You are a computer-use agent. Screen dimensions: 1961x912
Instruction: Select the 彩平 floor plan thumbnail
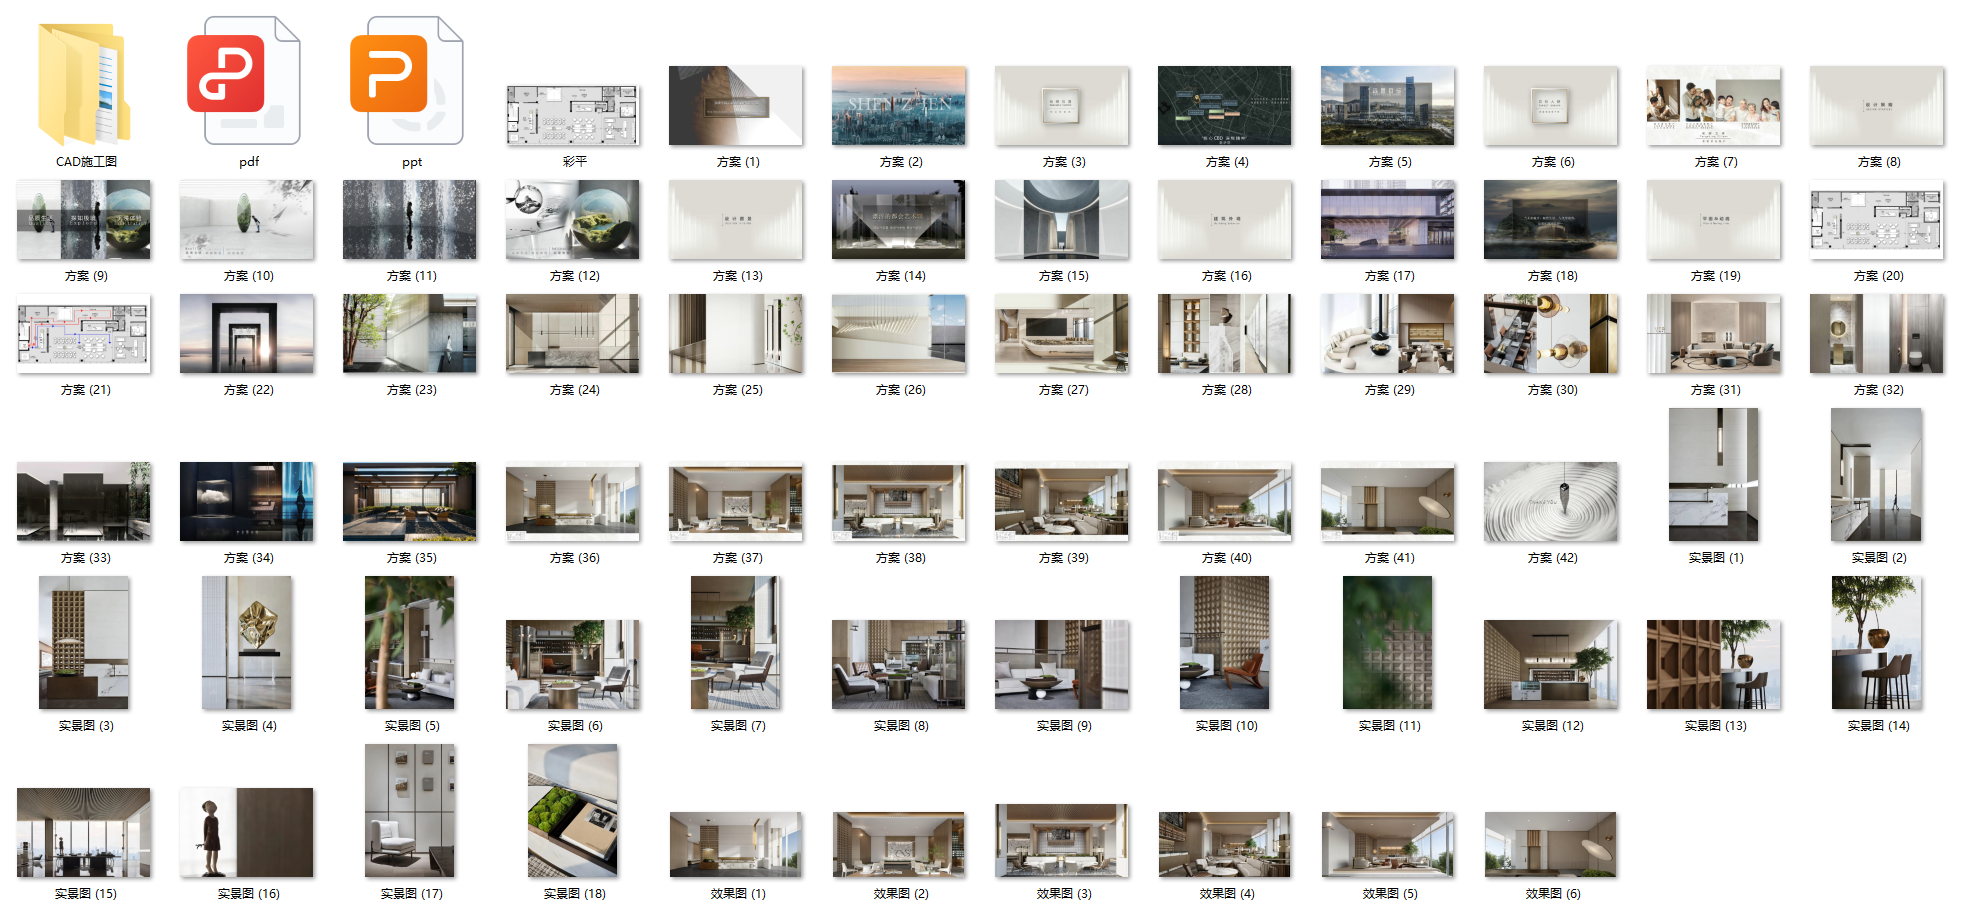573,115
